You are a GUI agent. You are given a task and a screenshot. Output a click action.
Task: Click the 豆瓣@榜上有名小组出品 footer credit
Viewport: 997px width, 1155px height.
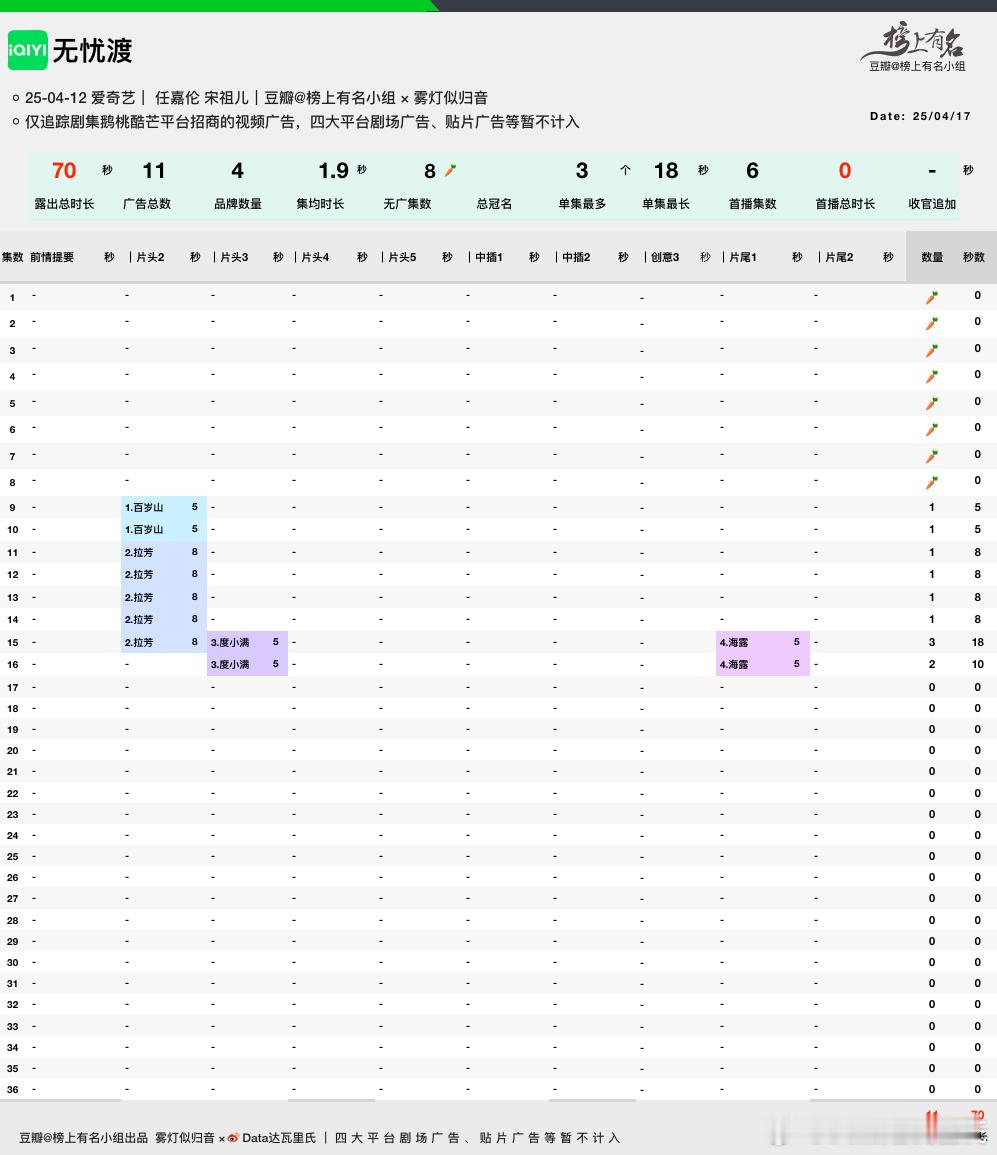click(x=83, y=1138)
